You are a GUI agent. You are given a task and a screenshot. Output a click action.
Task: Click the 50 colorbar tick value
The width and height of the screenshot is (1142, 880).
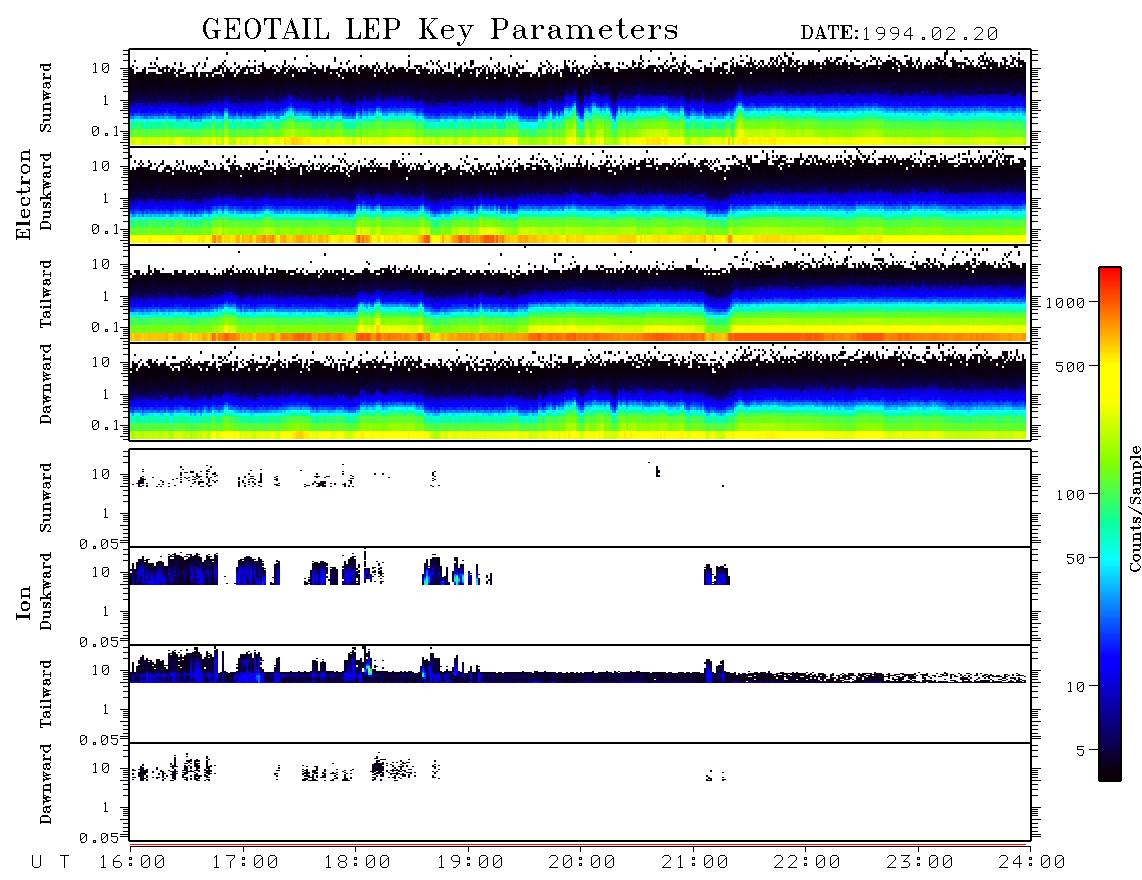coord(1076,559)
